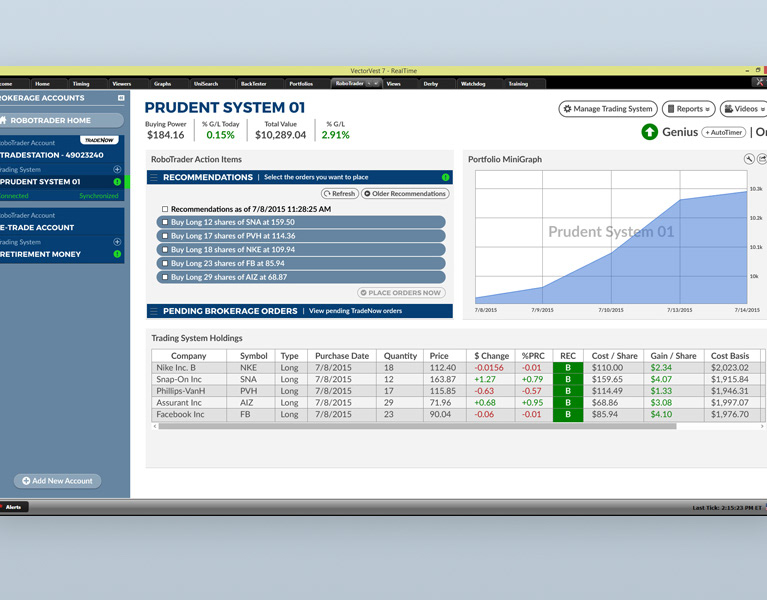Open the Graphs tab

[x=162, y=84]
